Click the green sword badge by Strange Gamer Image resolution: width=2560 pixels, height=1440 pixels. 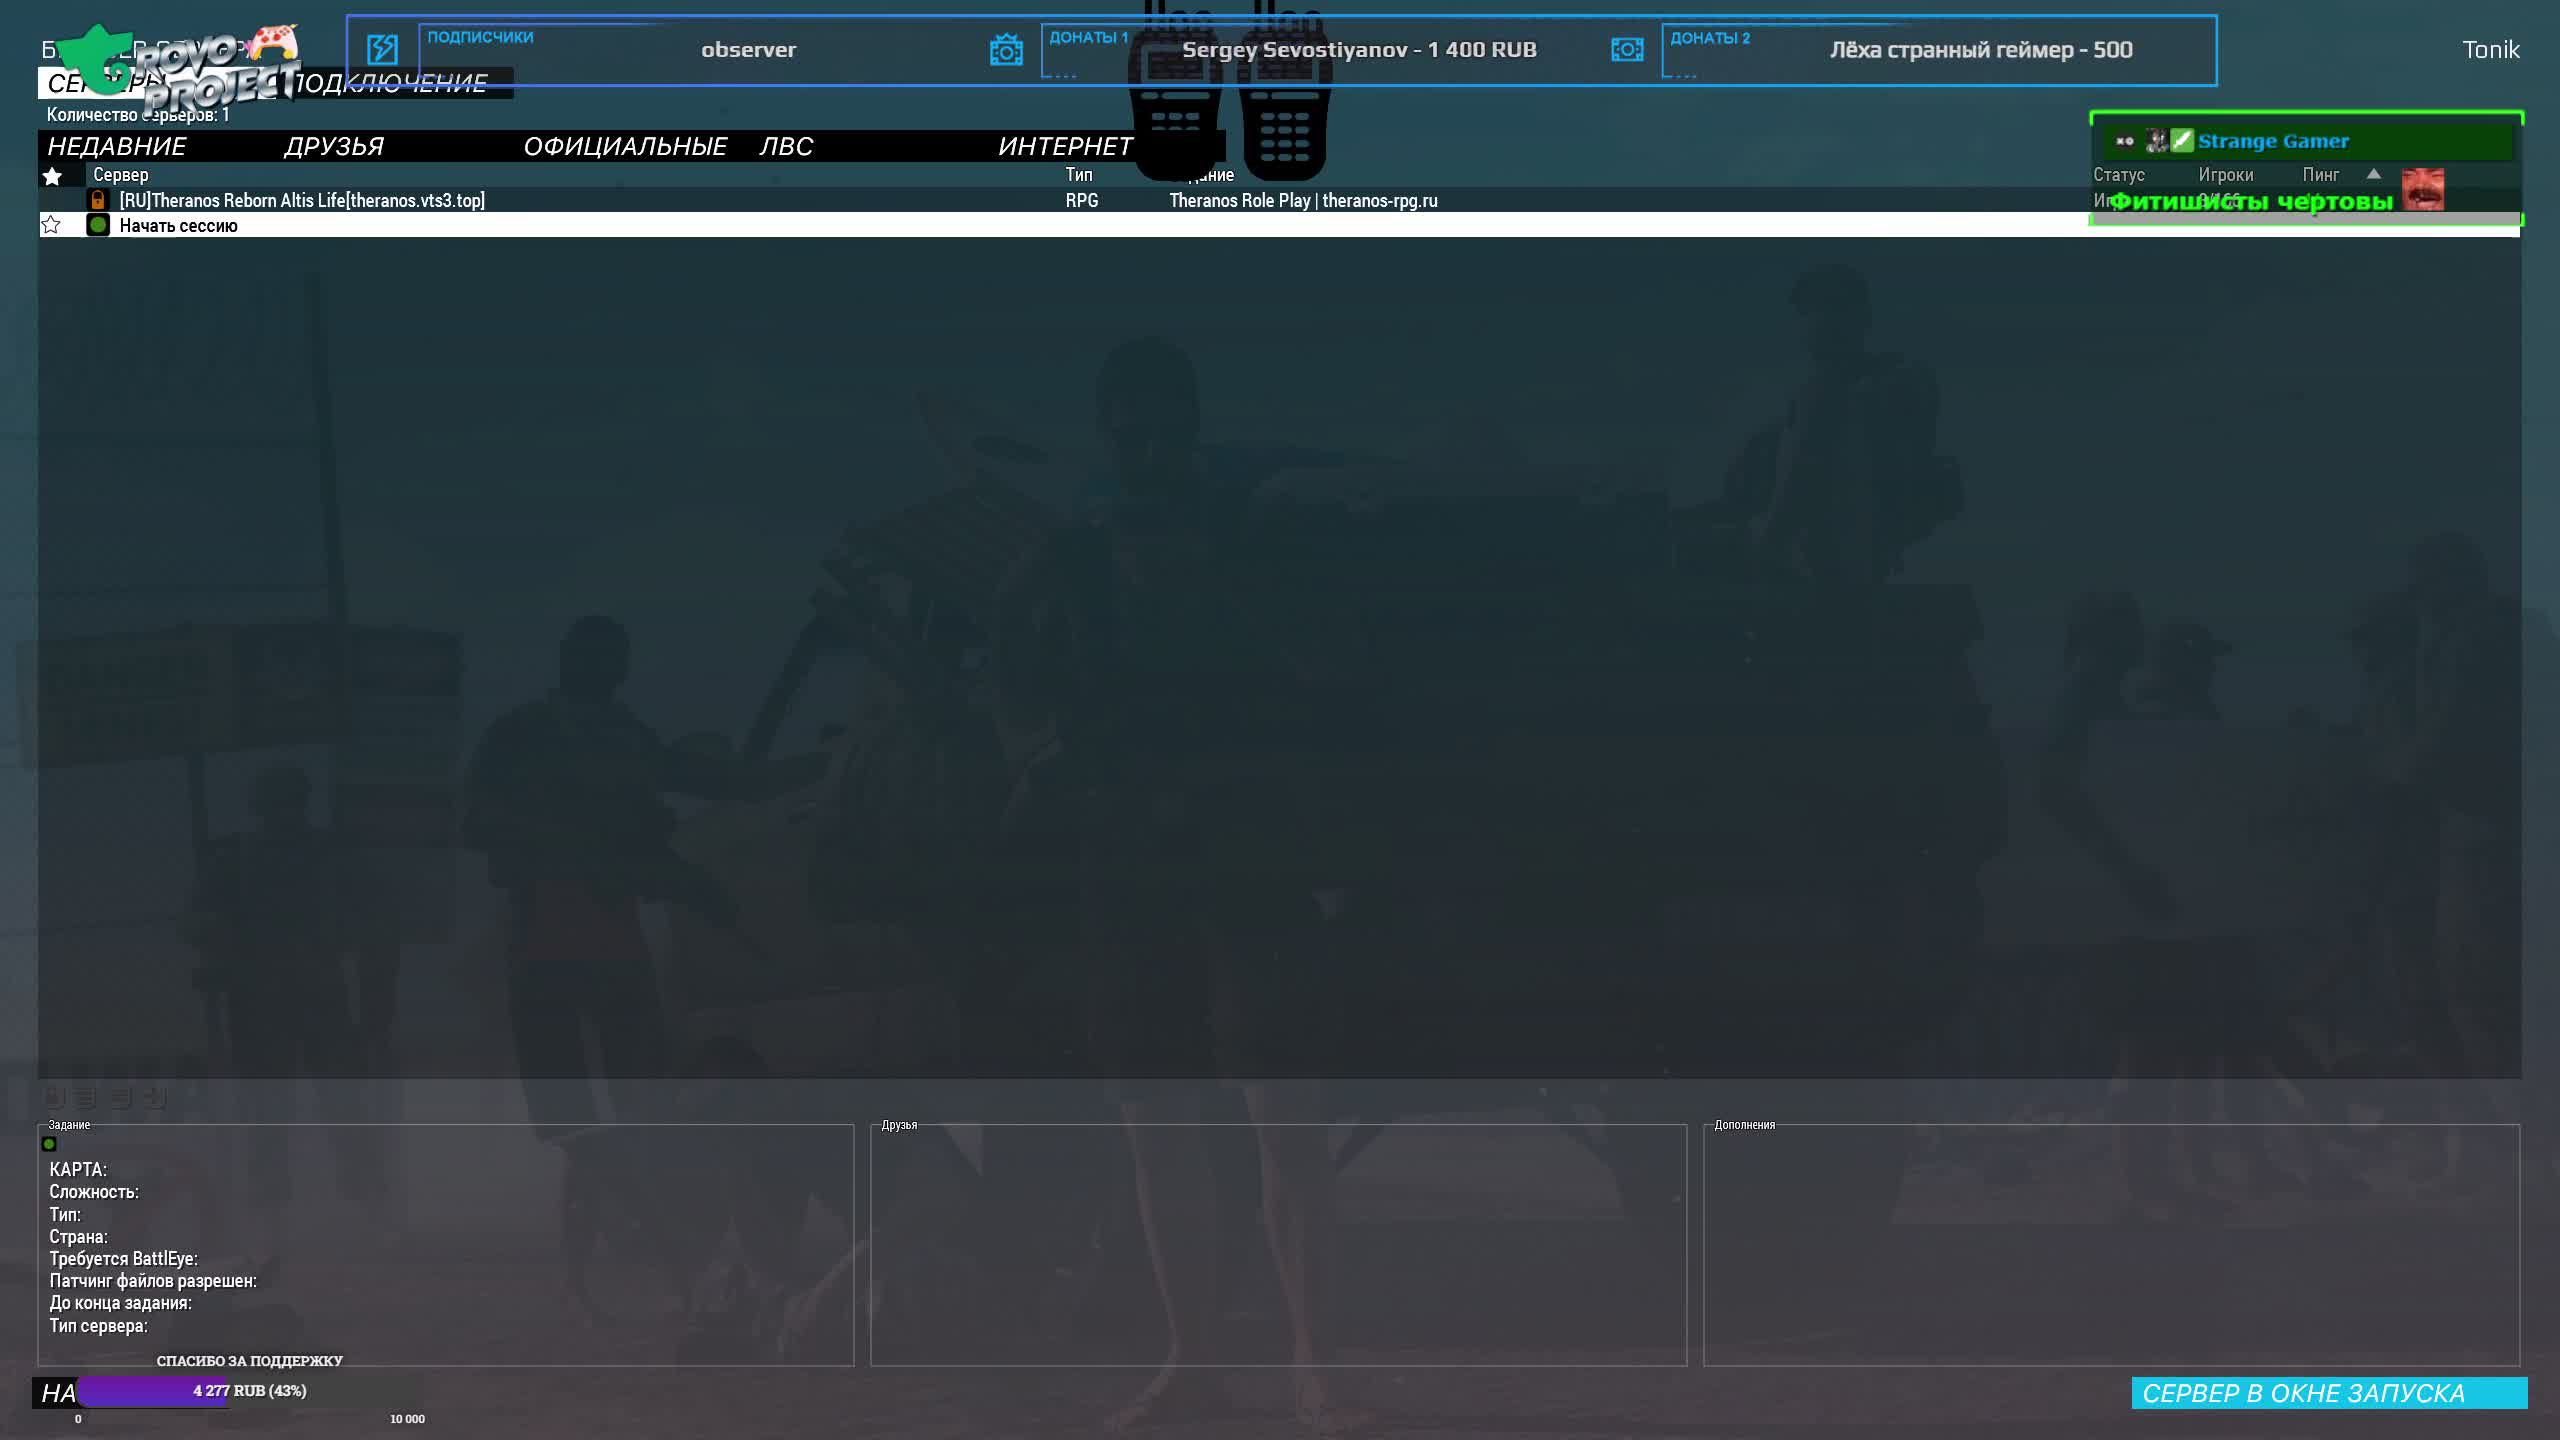click(x=2182, y=141)
